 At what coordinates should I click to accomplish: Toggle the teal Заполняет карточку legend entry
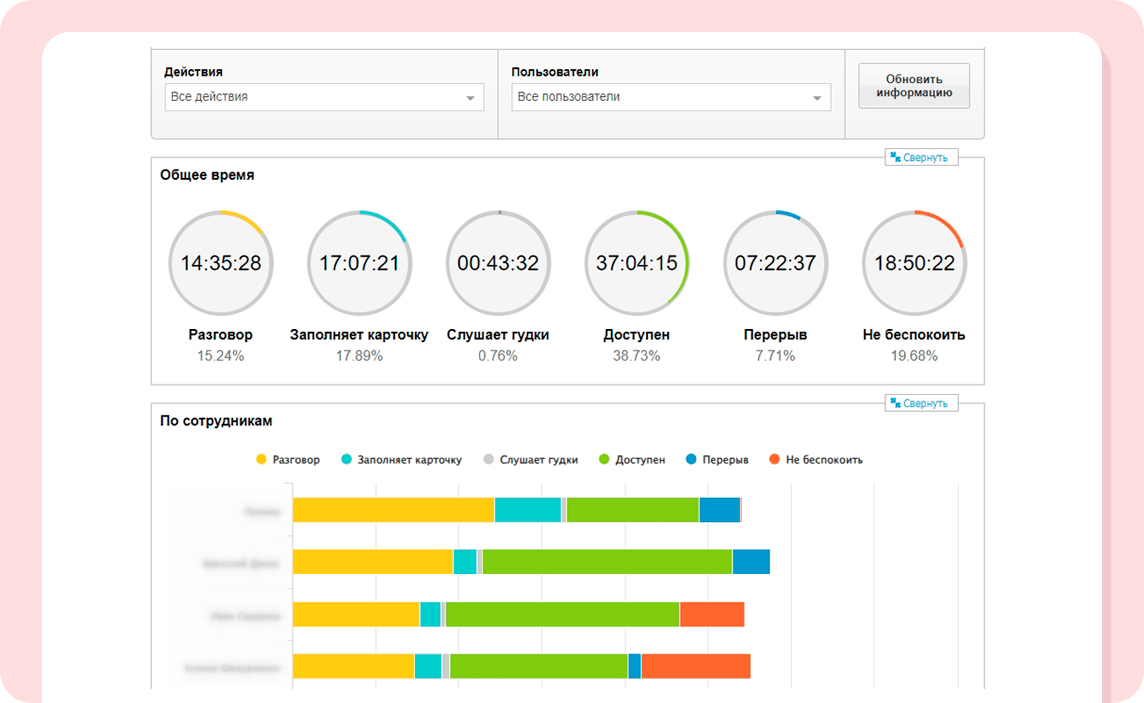click(x=401, y=459)
